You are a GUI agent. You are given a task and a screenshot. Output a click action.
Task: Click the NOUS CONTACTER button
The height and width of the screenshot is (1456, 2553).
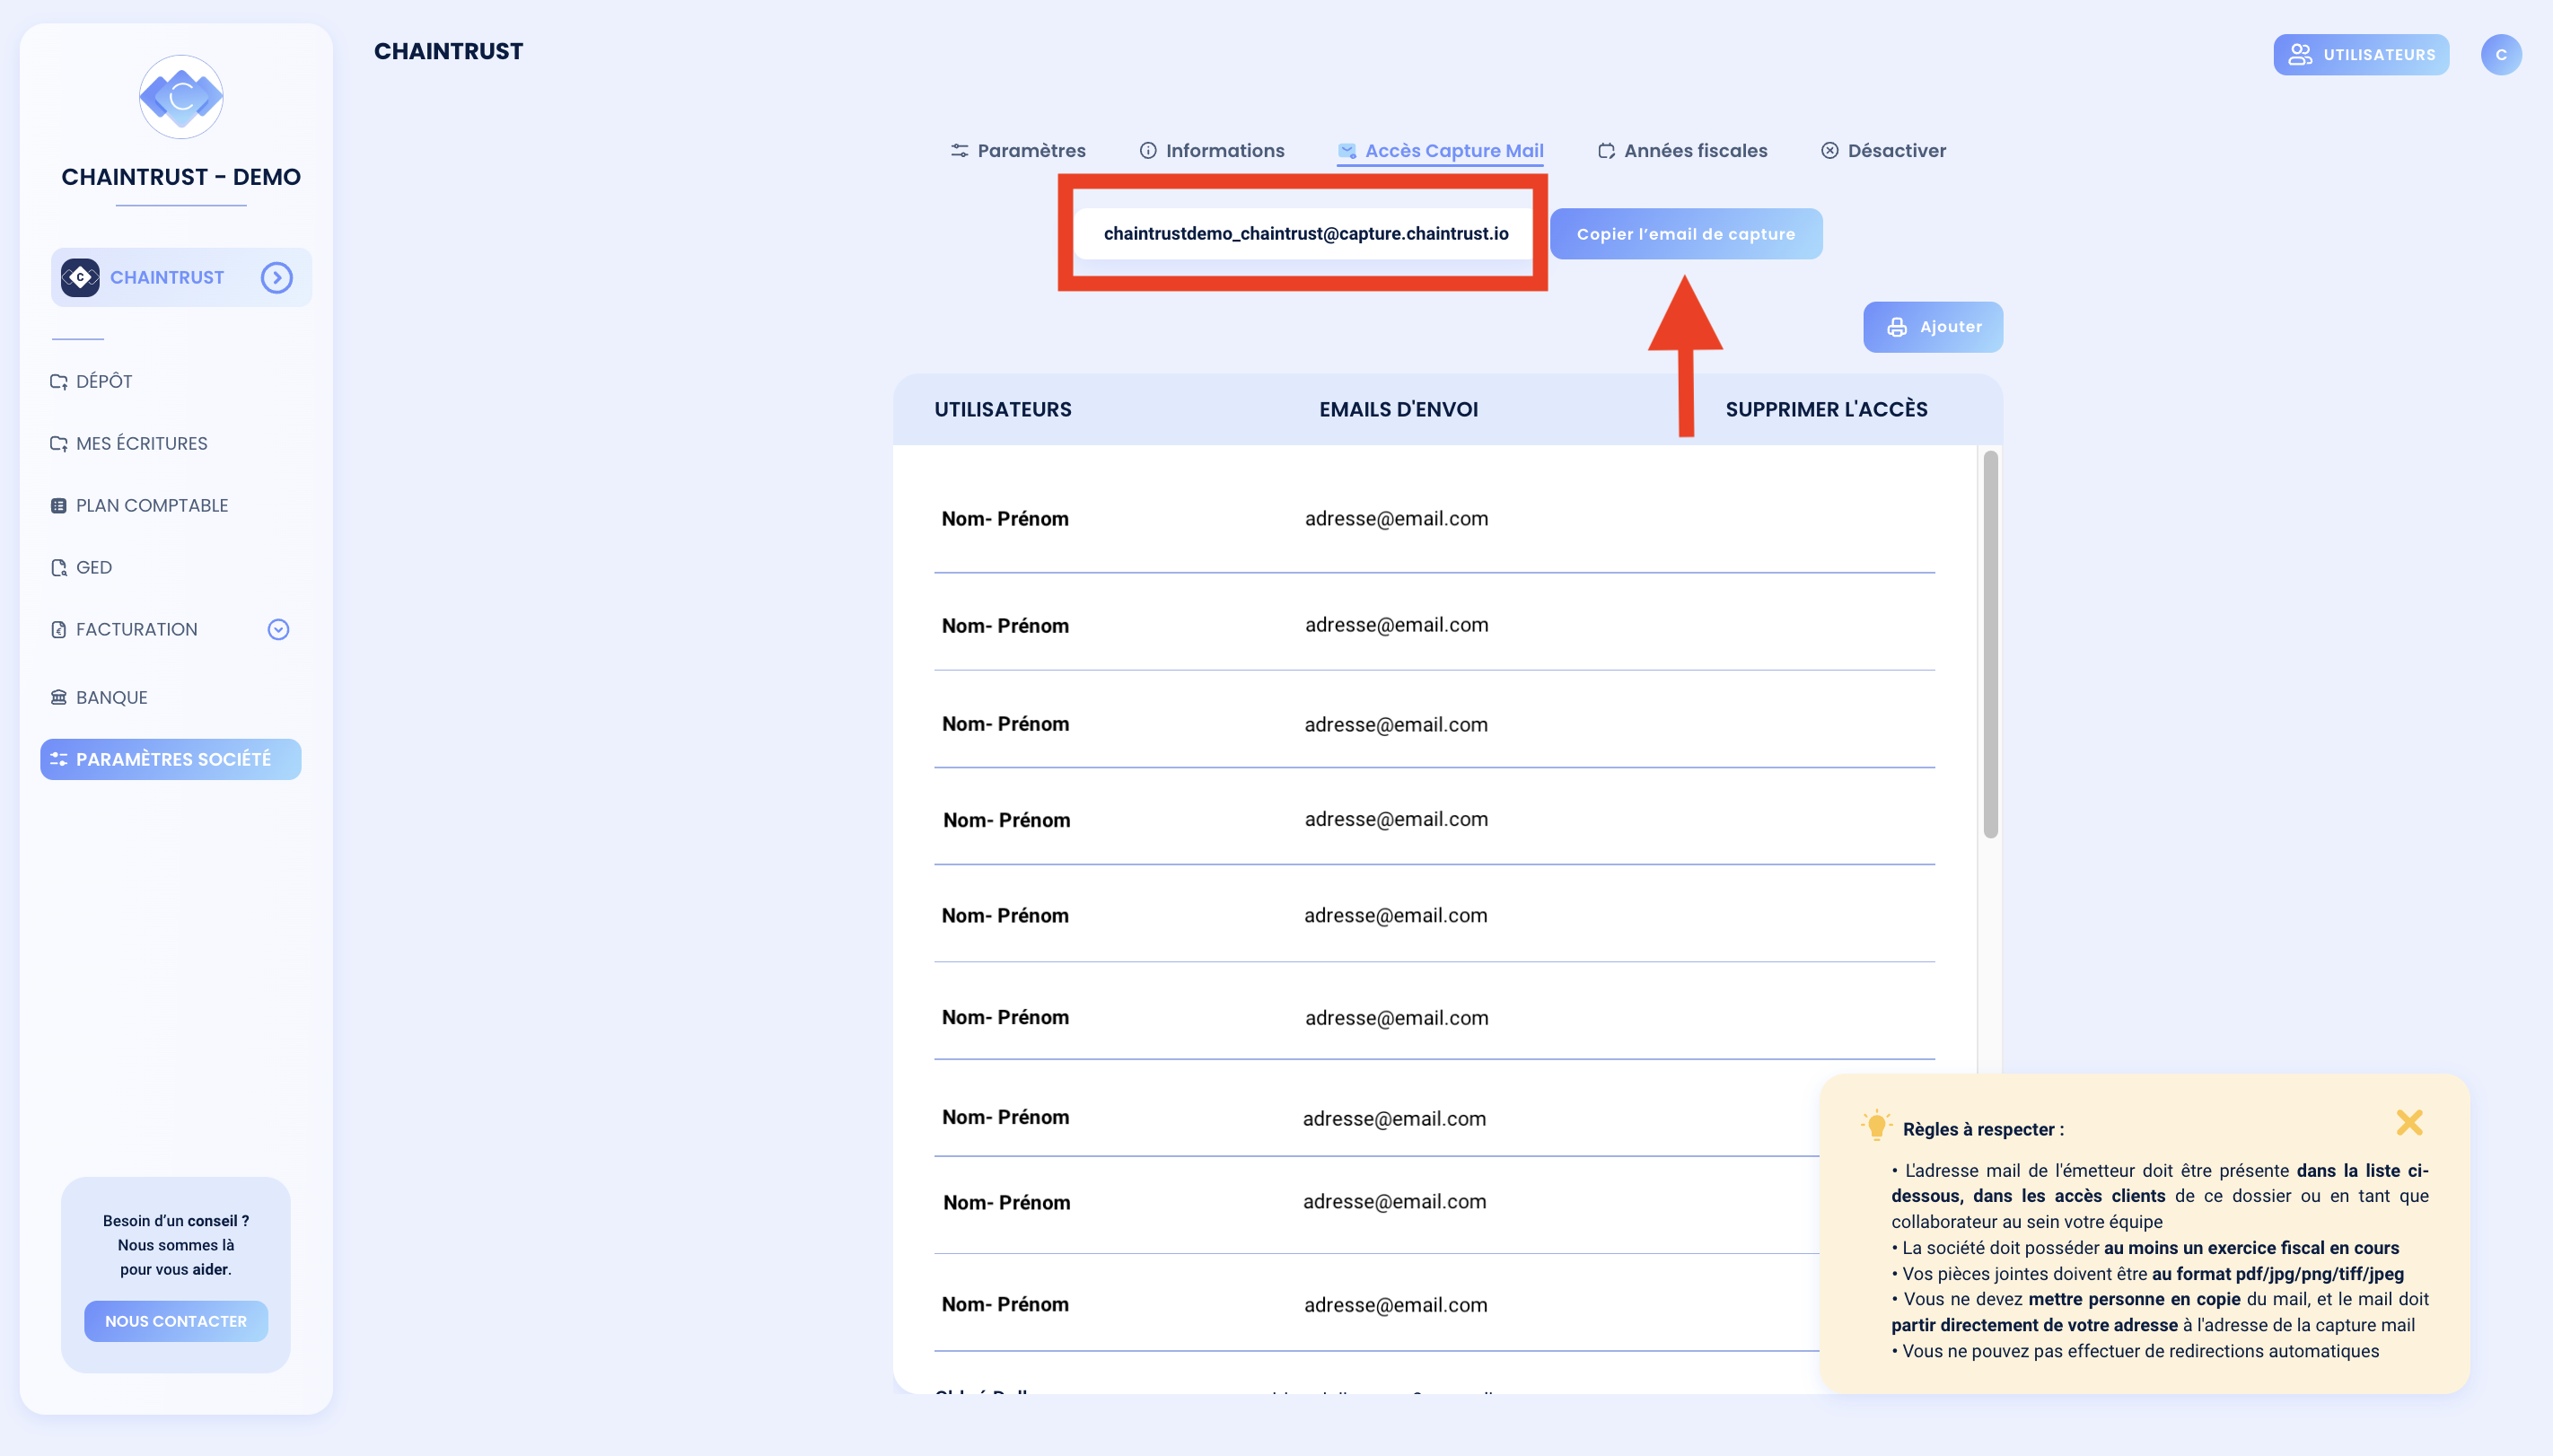(176, 1321)
